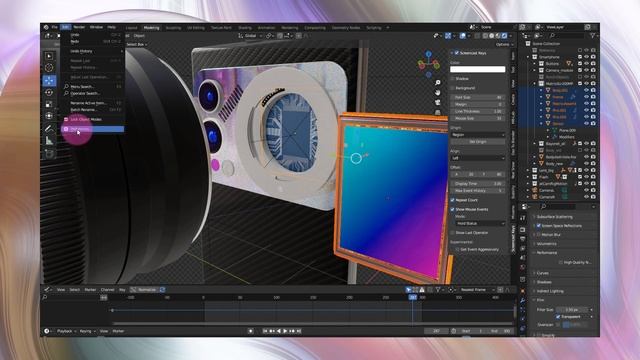The image size is (640, 360).
Task: Enable the Background checkbox
Action: pos(453,88)
